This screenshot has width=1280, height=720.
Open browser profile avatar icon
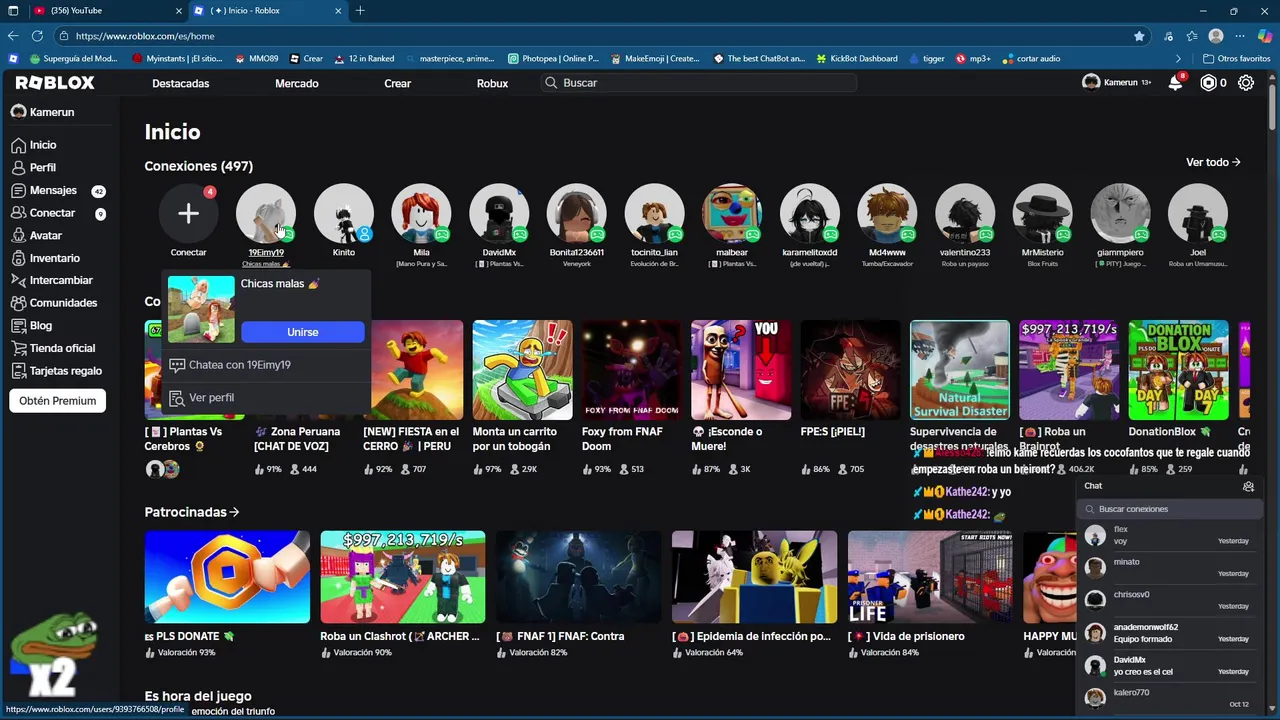click(1216, 36)
